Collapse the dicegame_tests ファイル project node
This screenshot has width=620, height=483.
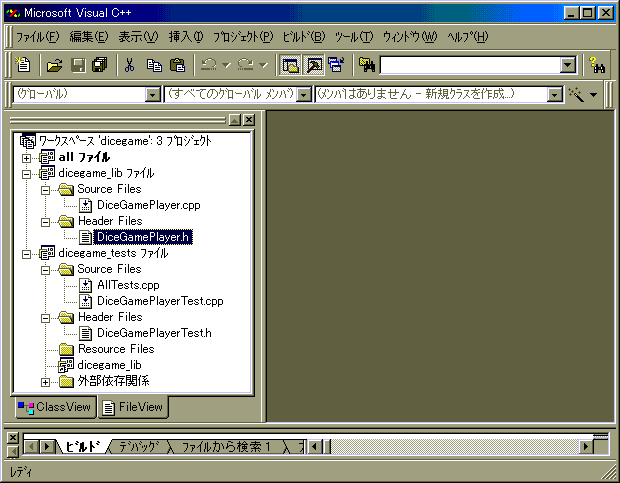[26, 254]
